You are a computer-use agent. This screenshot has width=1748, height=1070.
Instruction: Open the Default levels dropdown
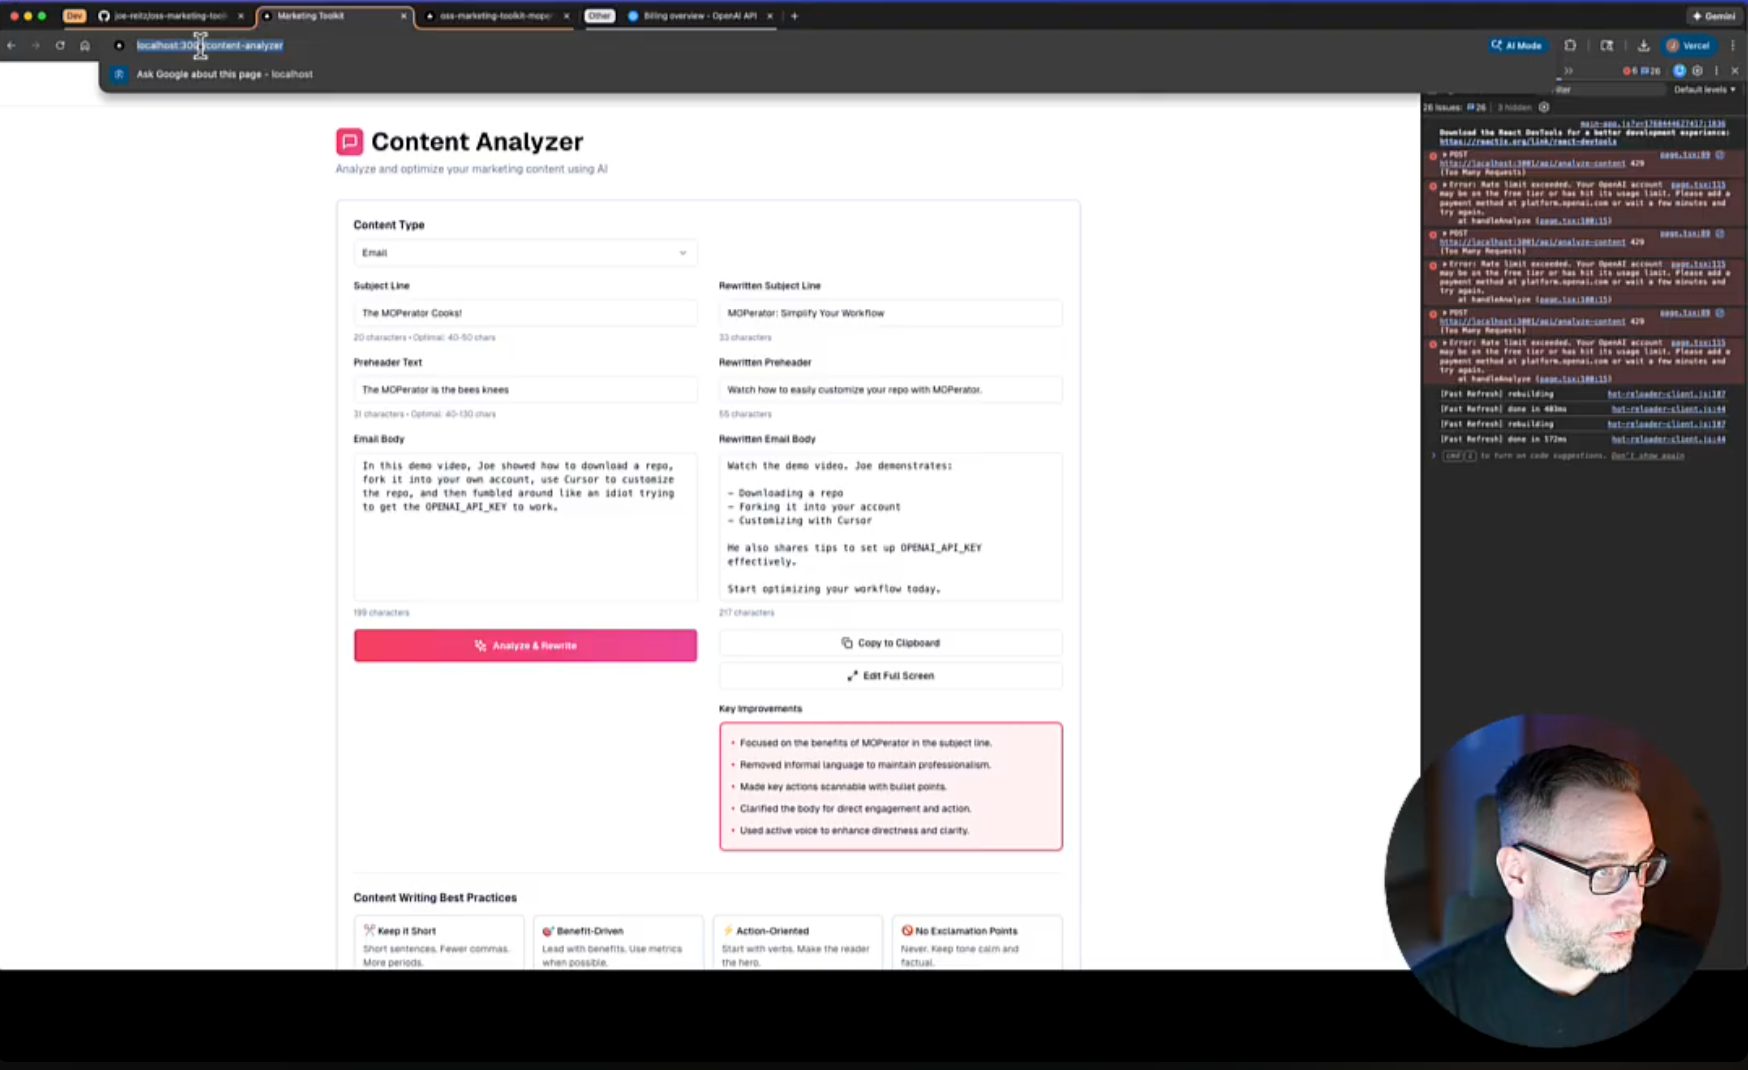pyautogui.click(x=1705, y=90)
